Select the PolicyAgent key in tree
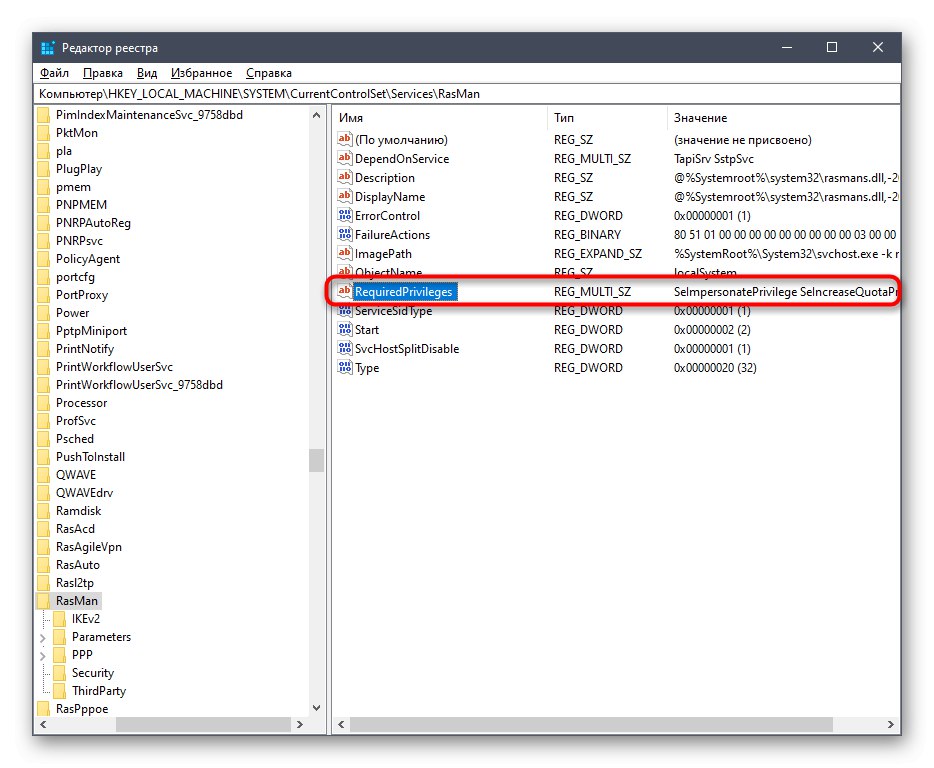The image size is (934, 768). pyautogui.click(x=88, y=259)
